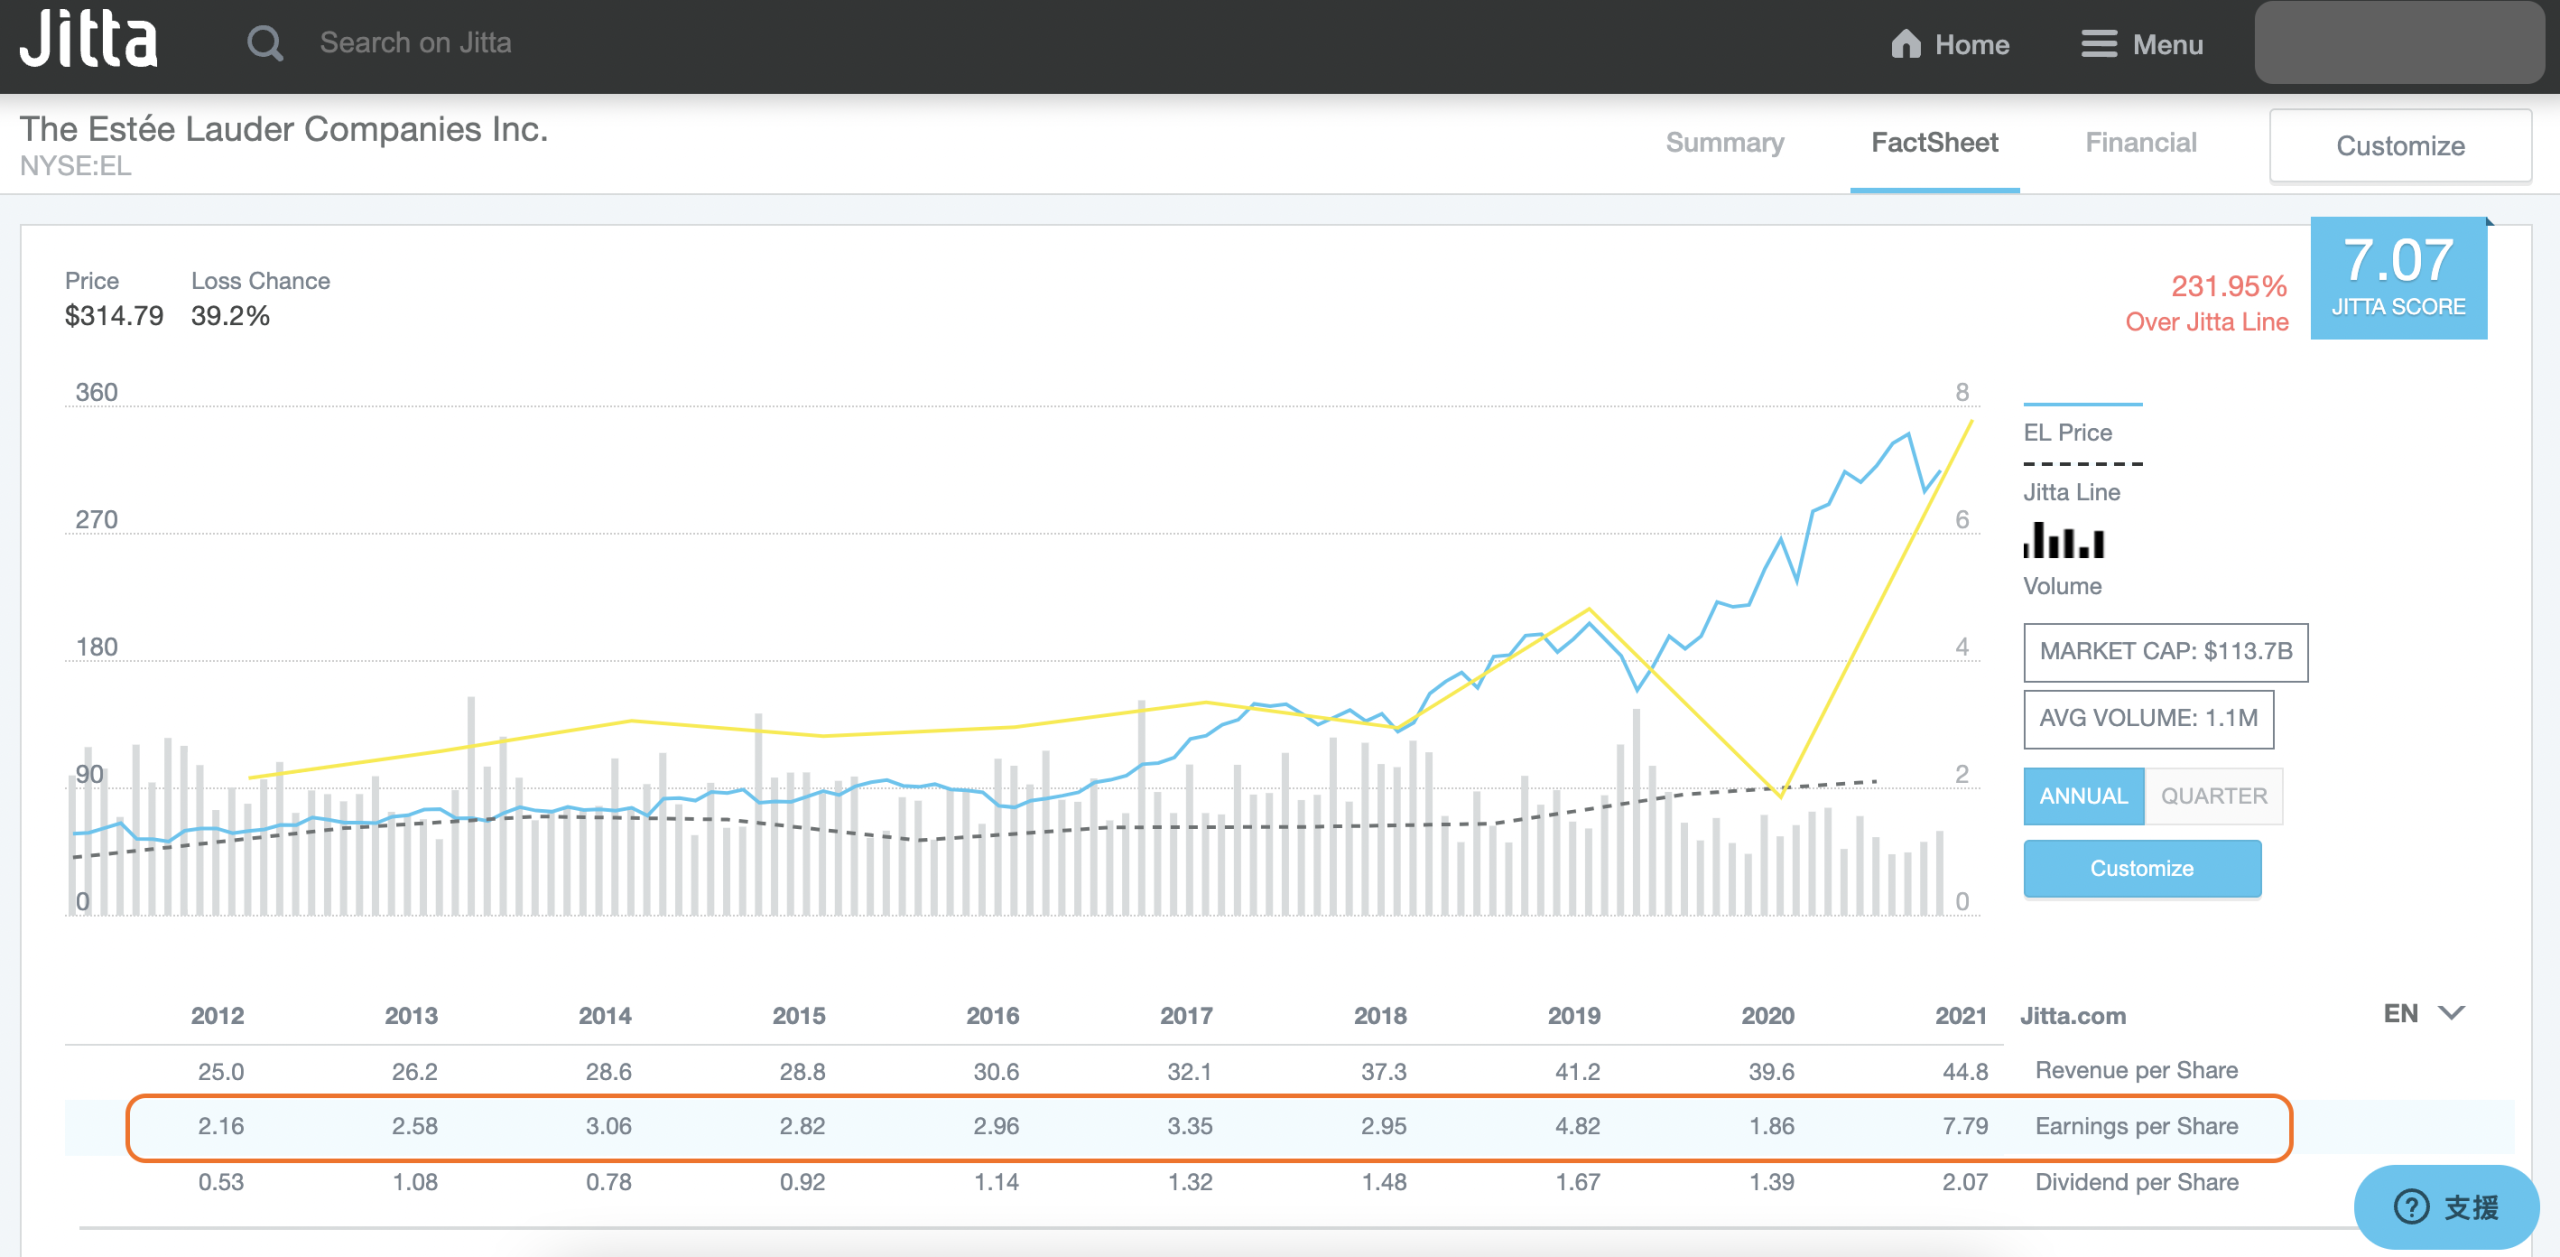
Task: Click the Earnings per Share row label
Action: click(x=2136, y=1126)
